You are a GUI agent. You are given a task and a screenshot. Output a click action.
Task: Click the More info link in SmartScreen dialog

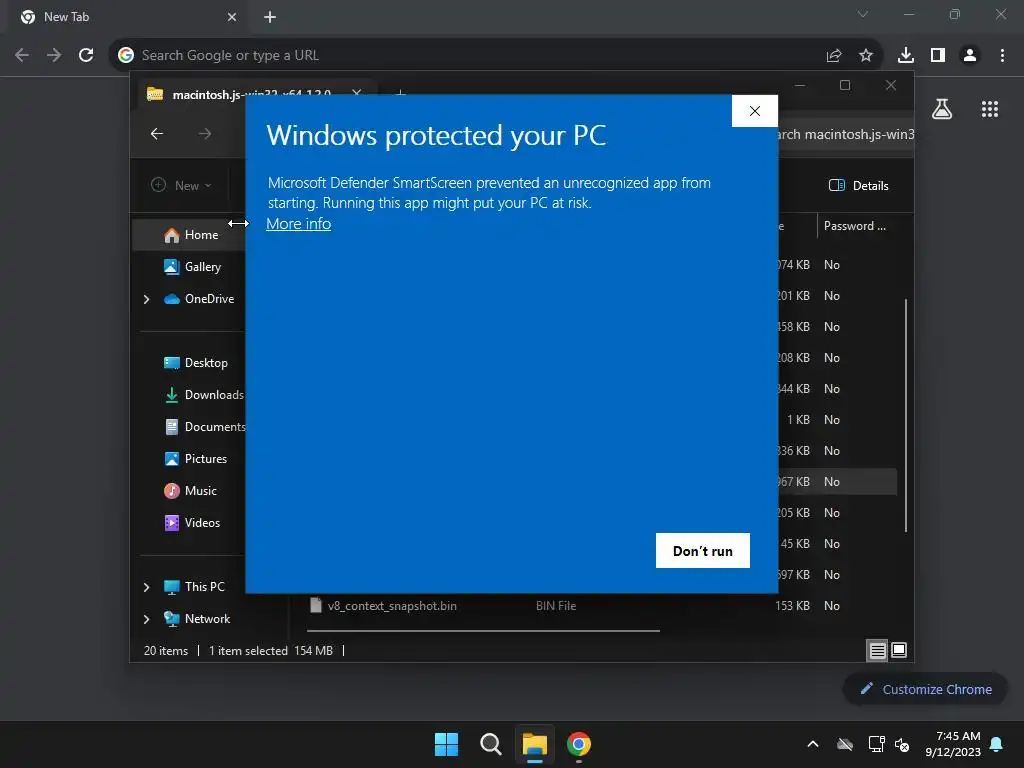tap(298, 223)
